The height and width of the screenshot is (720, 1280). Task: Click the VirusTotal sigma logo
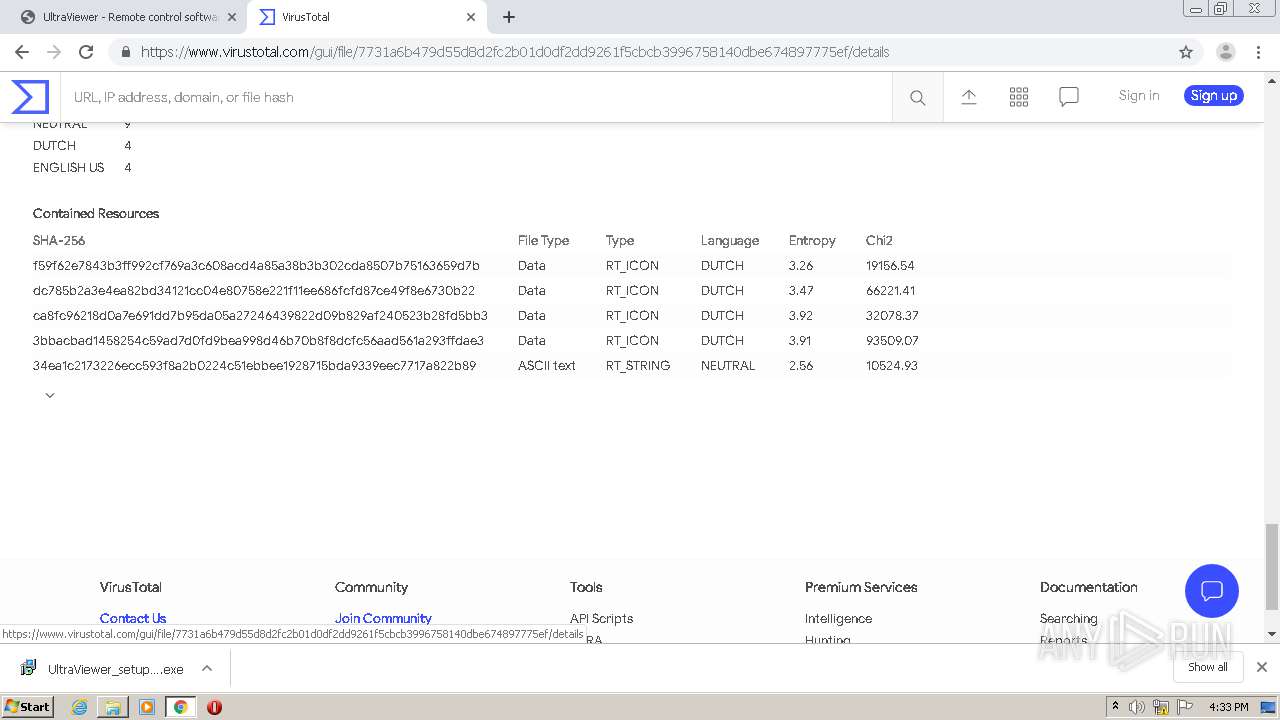(x=30, y=97)
